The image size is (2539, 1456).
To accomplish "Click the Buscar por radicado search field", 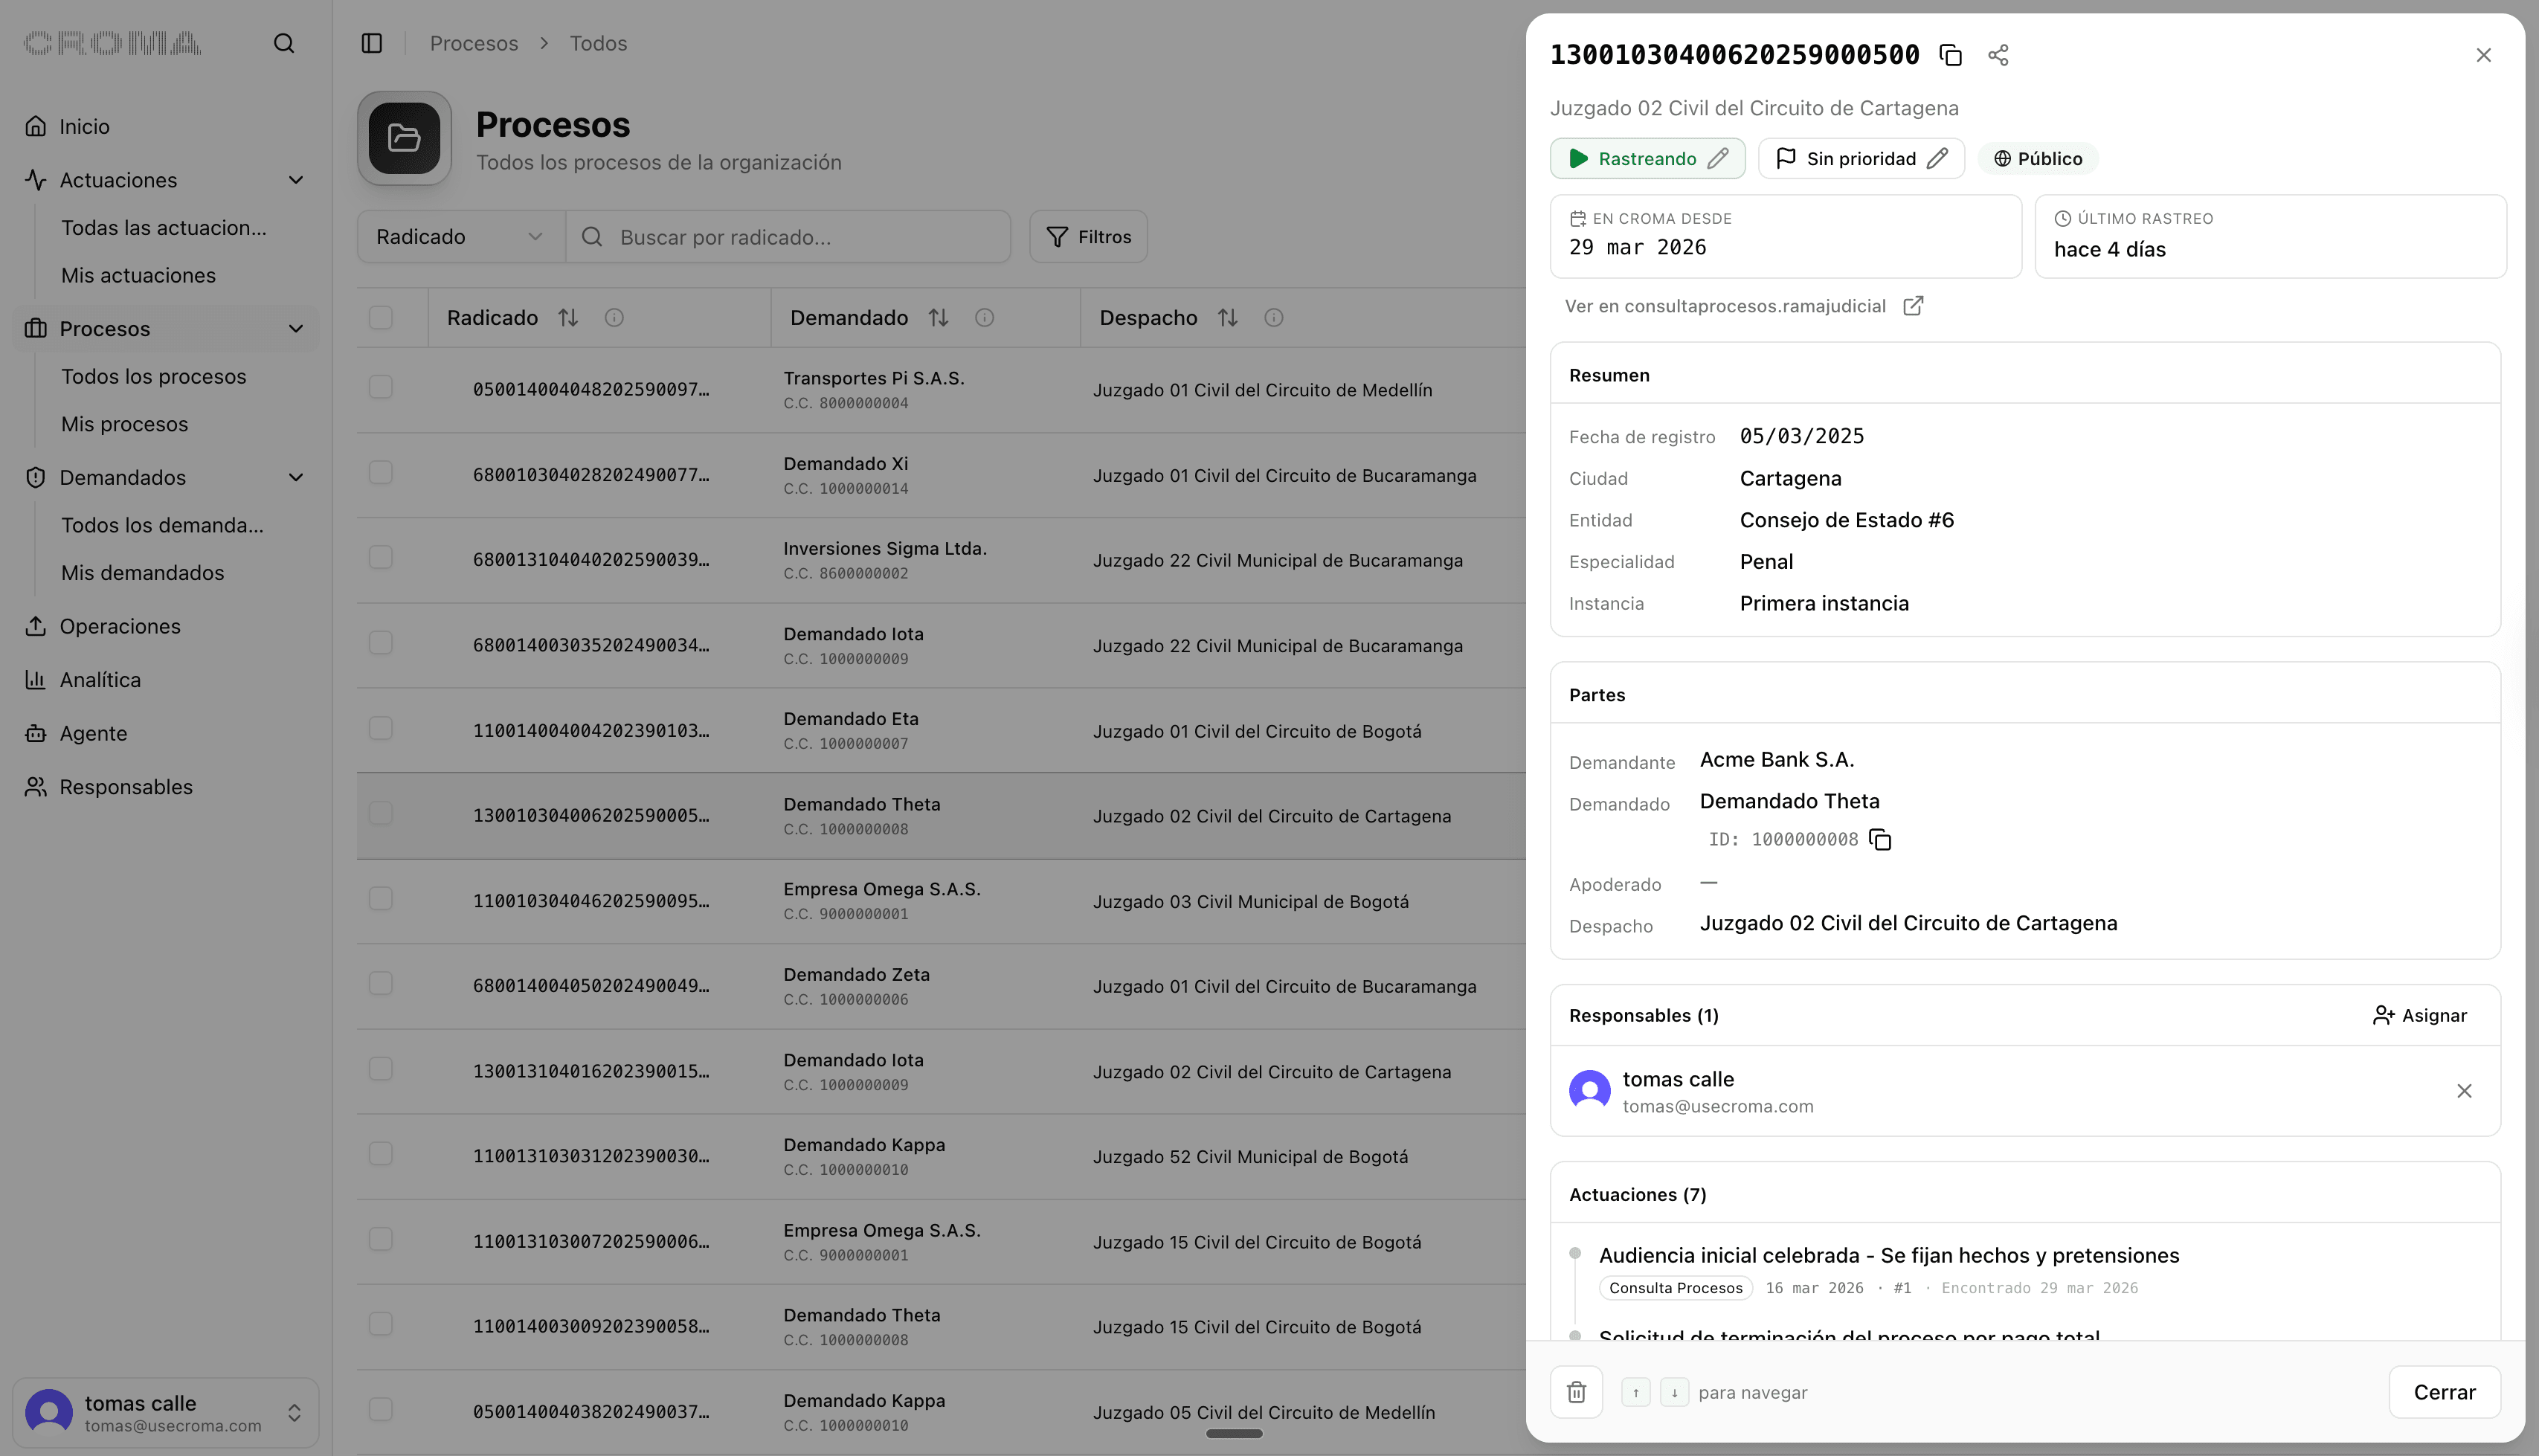I will coord(789,236).
